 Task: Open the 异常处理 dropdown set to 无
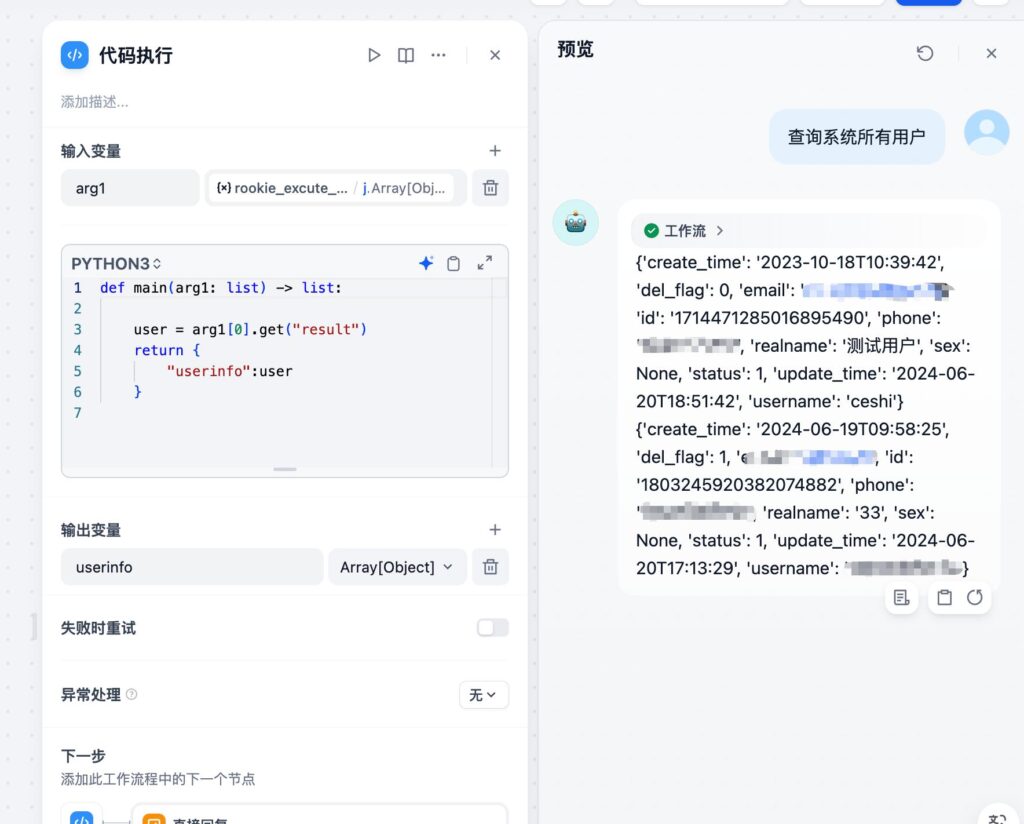(483, 695)
